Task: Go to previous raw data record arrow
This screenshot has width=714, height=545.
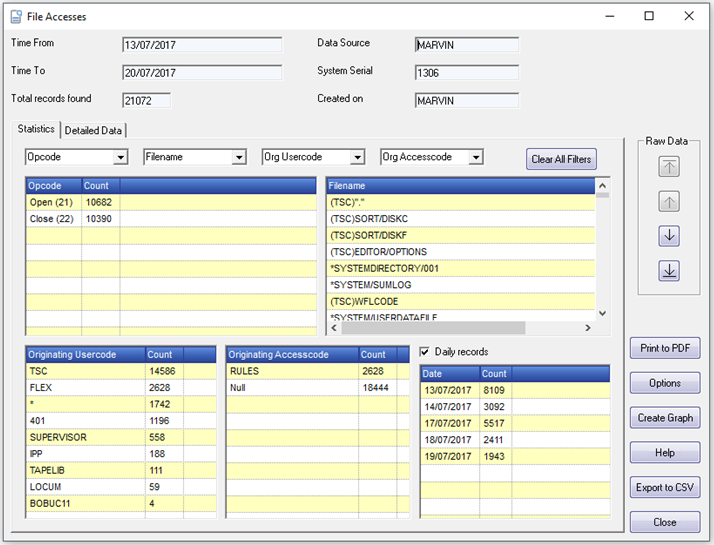Action: 669,201
